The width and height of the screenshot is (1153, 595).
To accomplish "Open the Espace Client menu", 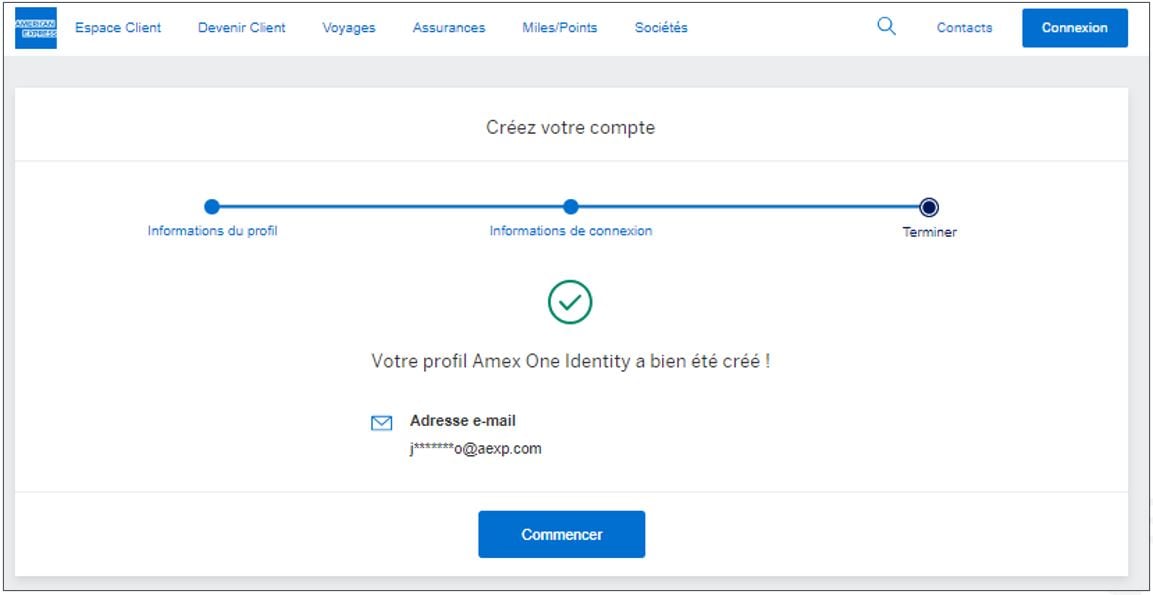I will tap(118, 28).
